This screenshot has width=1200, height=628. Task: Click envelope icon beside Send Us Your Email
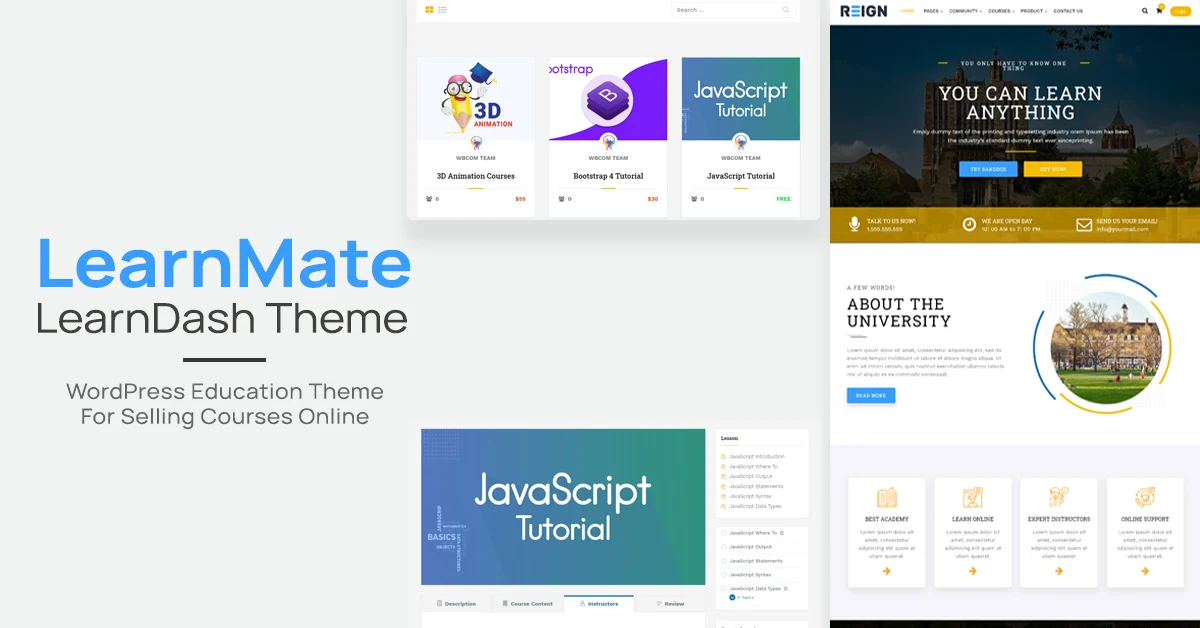1084,224
